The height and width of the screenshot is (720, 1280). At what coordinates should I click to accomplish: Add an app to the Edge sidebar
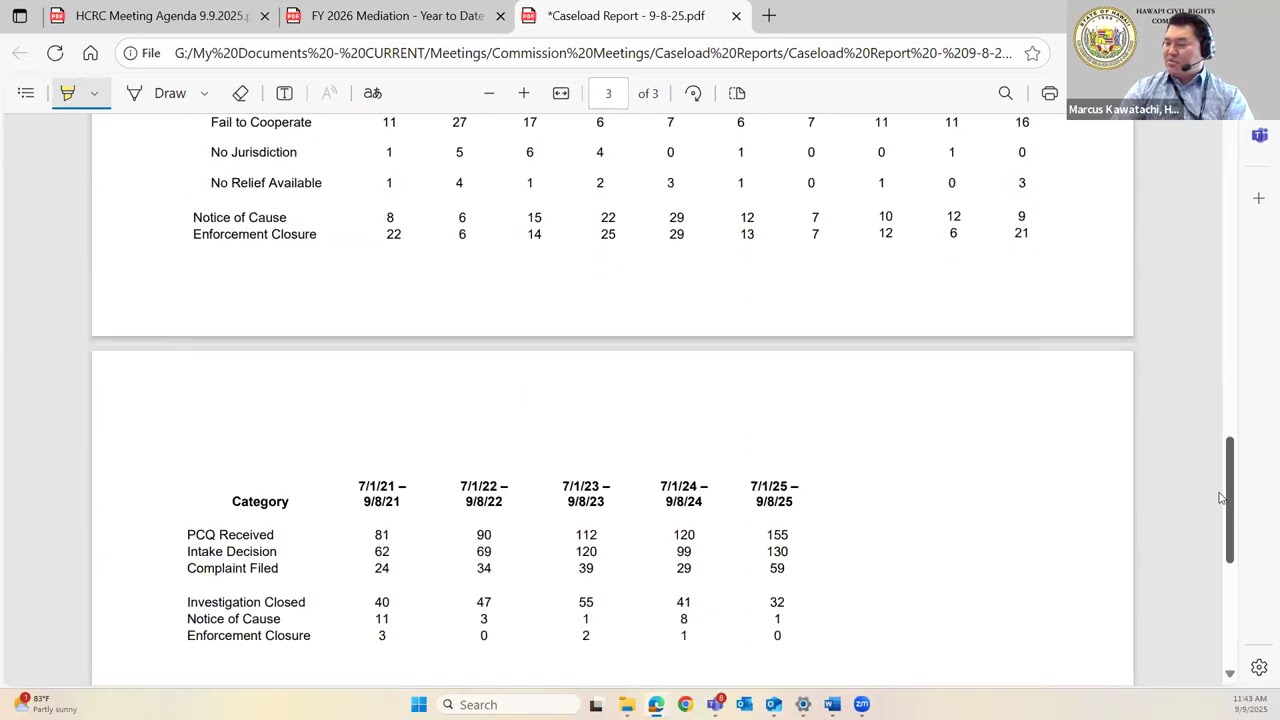coord(1259,198)
